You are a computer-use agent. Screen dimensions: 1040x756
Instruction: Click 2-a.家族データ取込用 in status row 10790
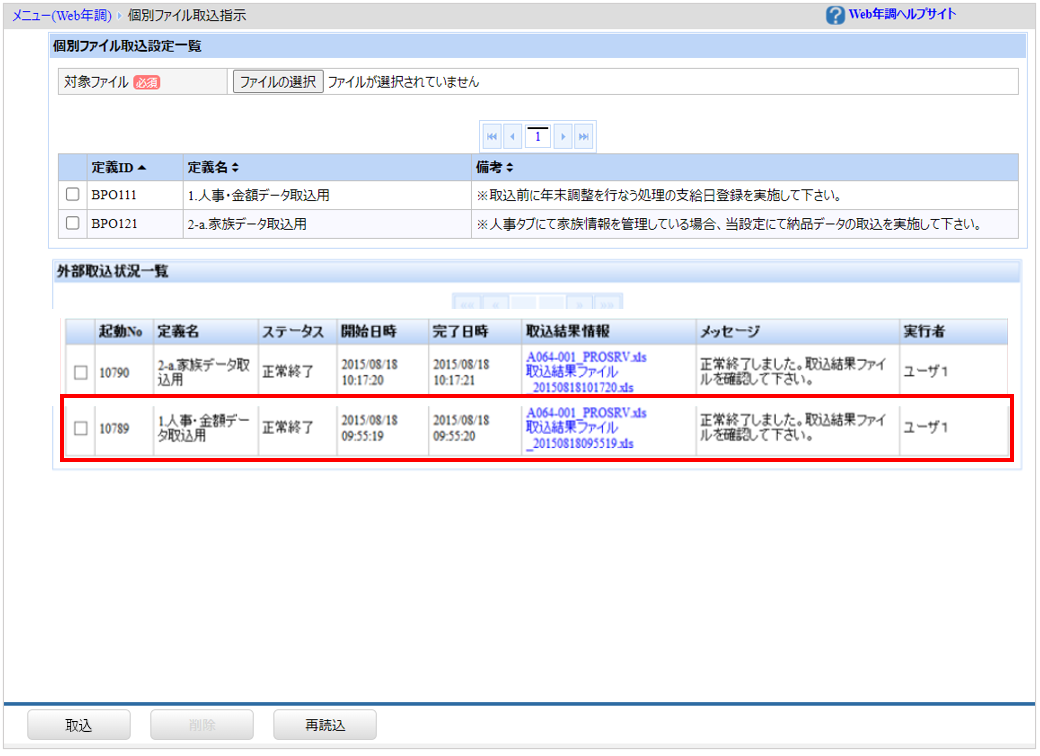204,372
